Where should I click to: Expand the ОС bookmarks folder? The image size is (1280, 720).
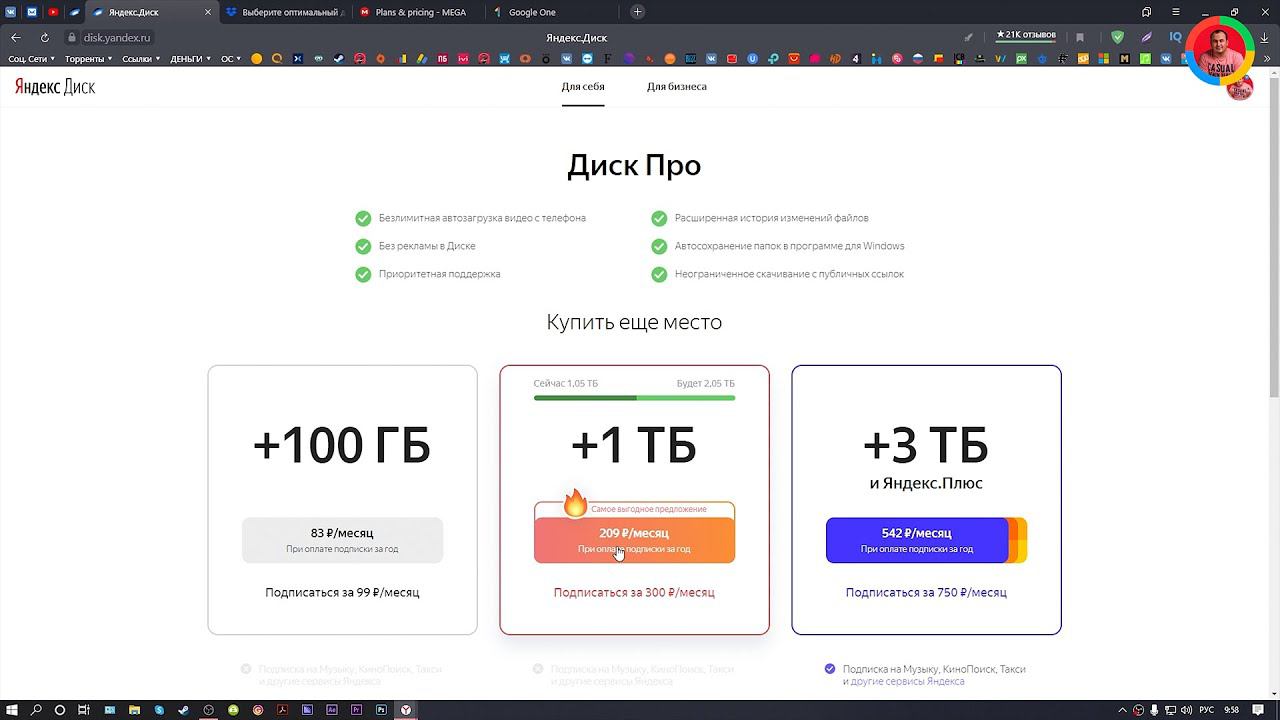point(231,59)
